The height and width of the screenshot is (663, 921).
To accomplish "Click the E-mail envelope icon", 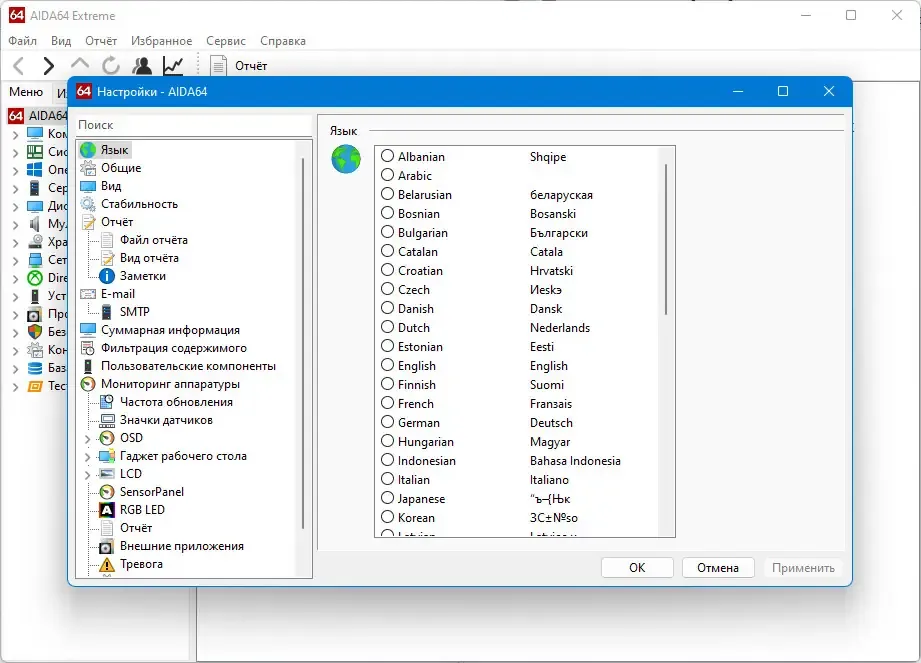I will [88, 294].
